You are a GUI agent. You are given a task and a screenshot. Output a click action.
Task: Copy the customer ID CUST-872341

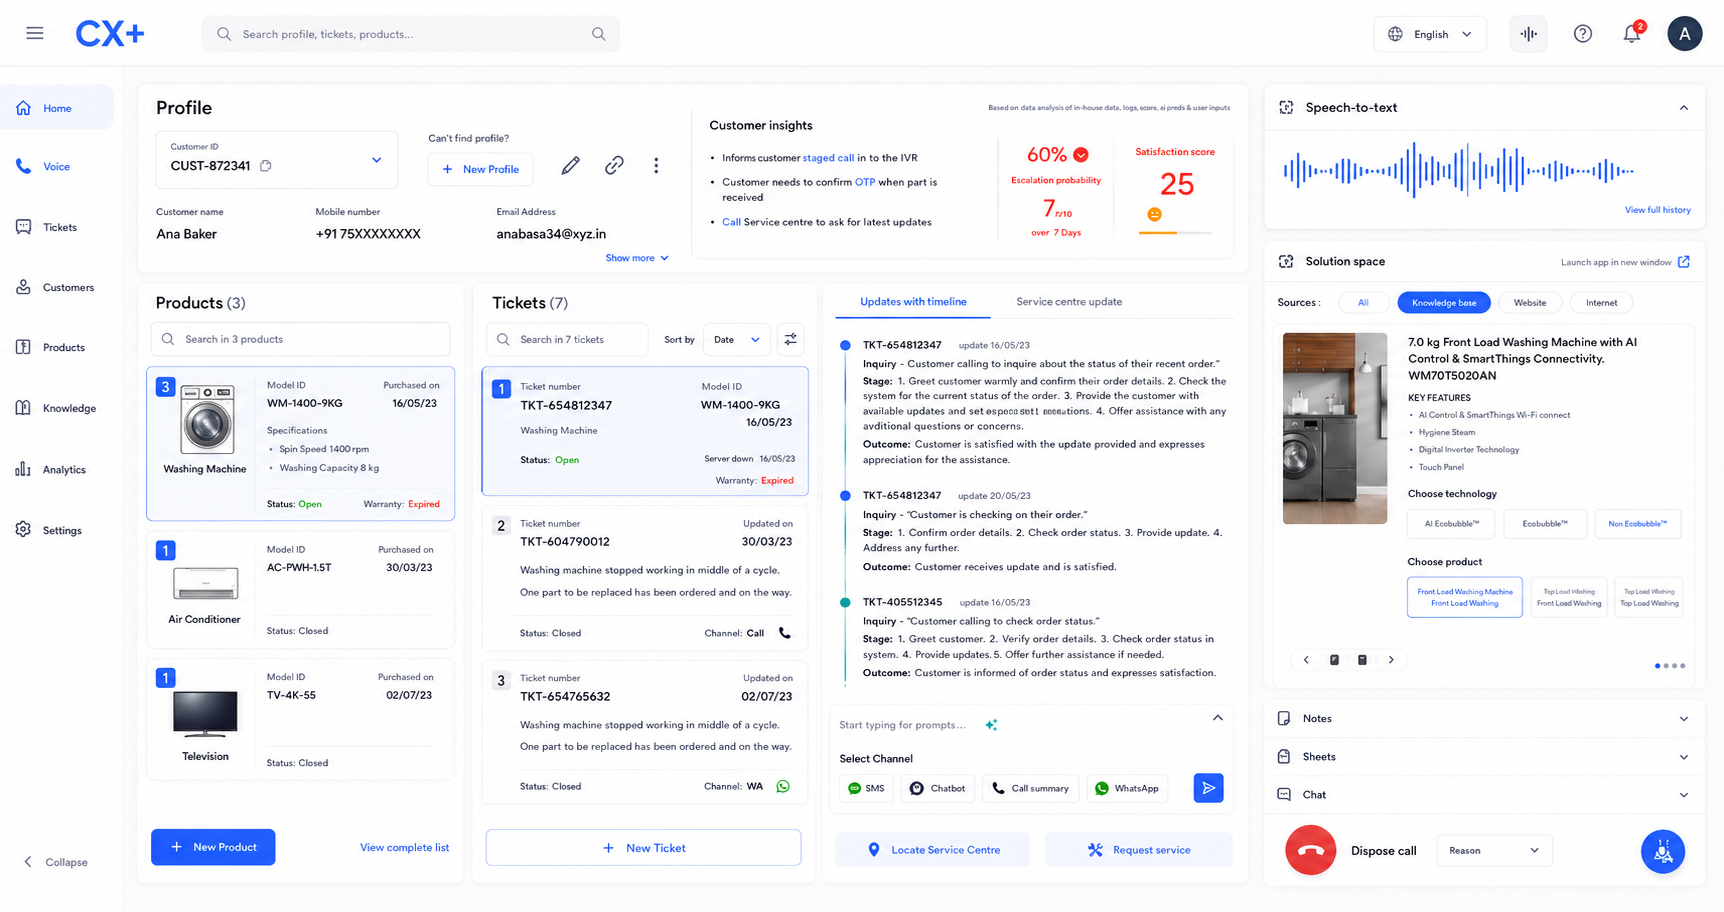(x=266, y=166)
